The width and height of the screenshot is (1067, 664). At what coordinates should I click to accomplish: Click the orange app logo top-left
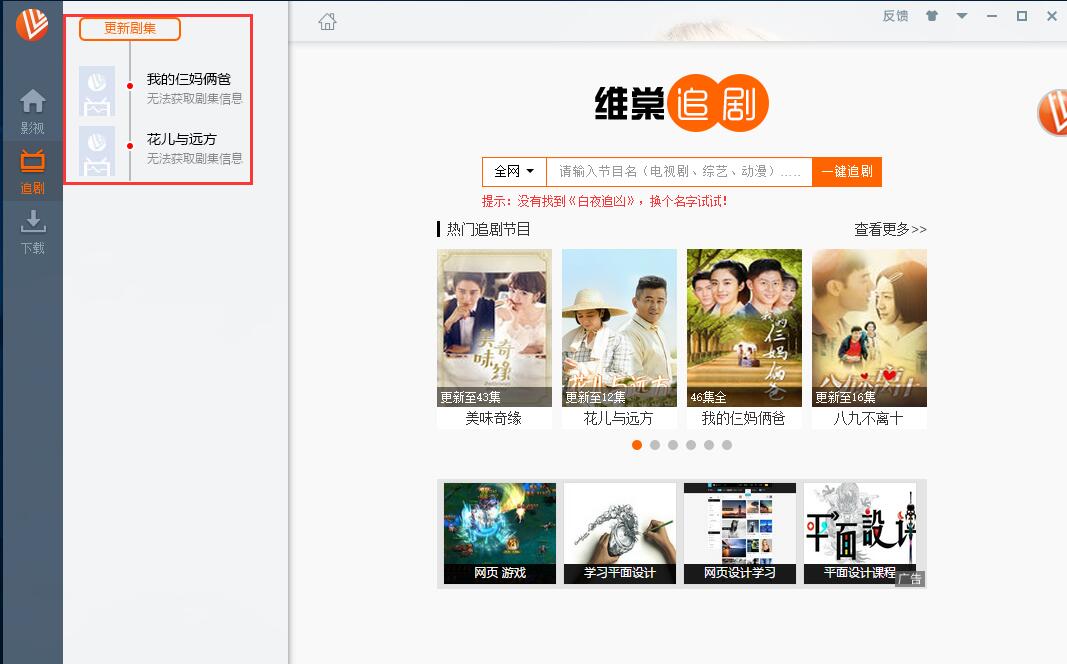click(x=31, y=24)
